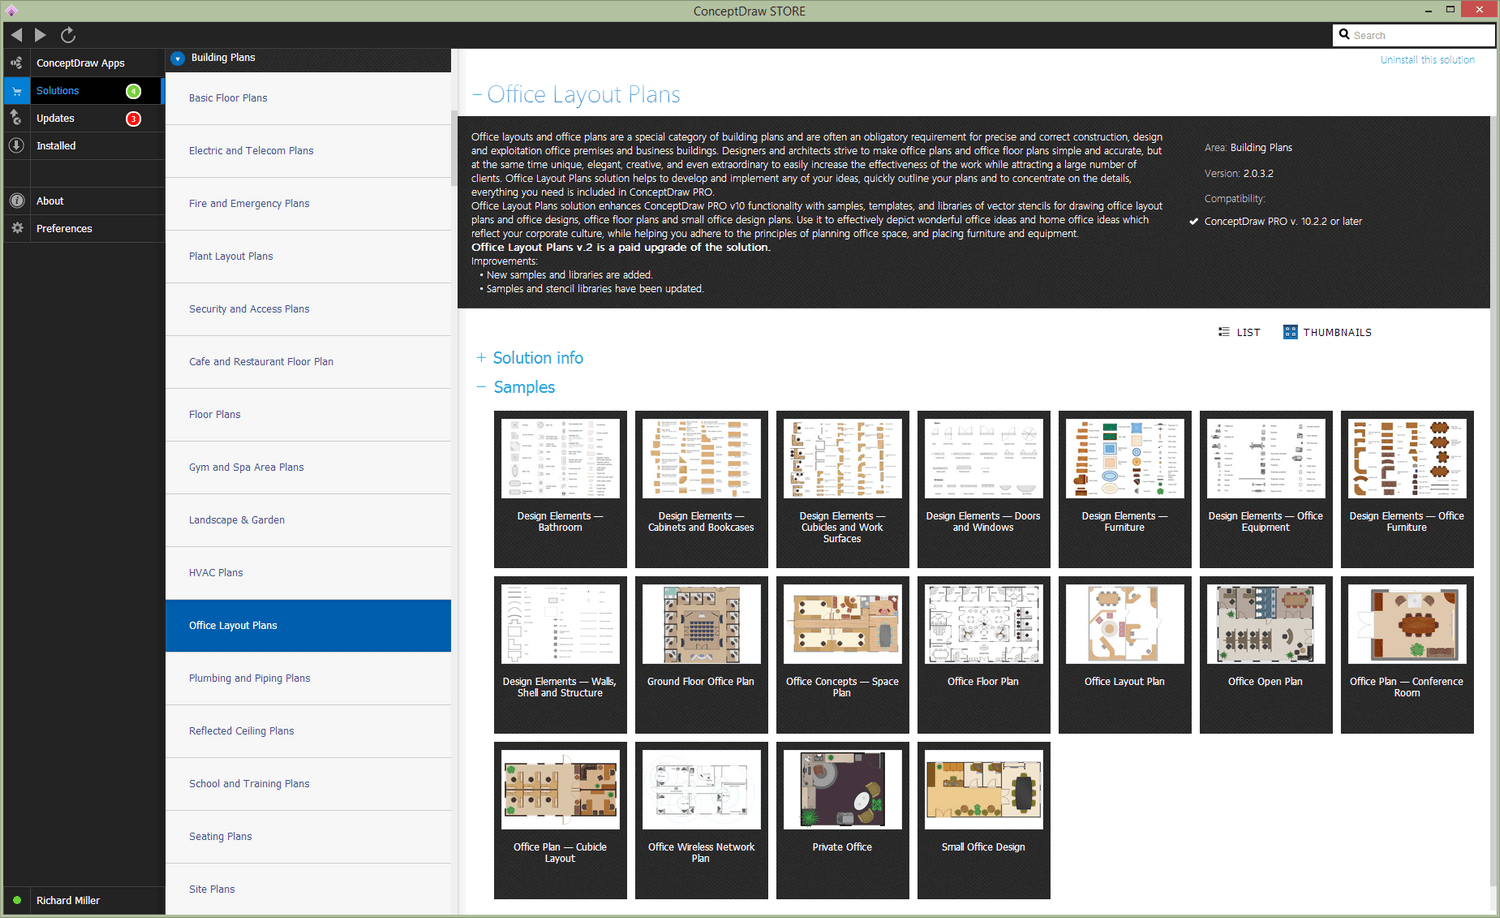Viewport: 1500px width, 918px height.
Task: Click the ConceptDraw title bar logo
Action: 12,11
